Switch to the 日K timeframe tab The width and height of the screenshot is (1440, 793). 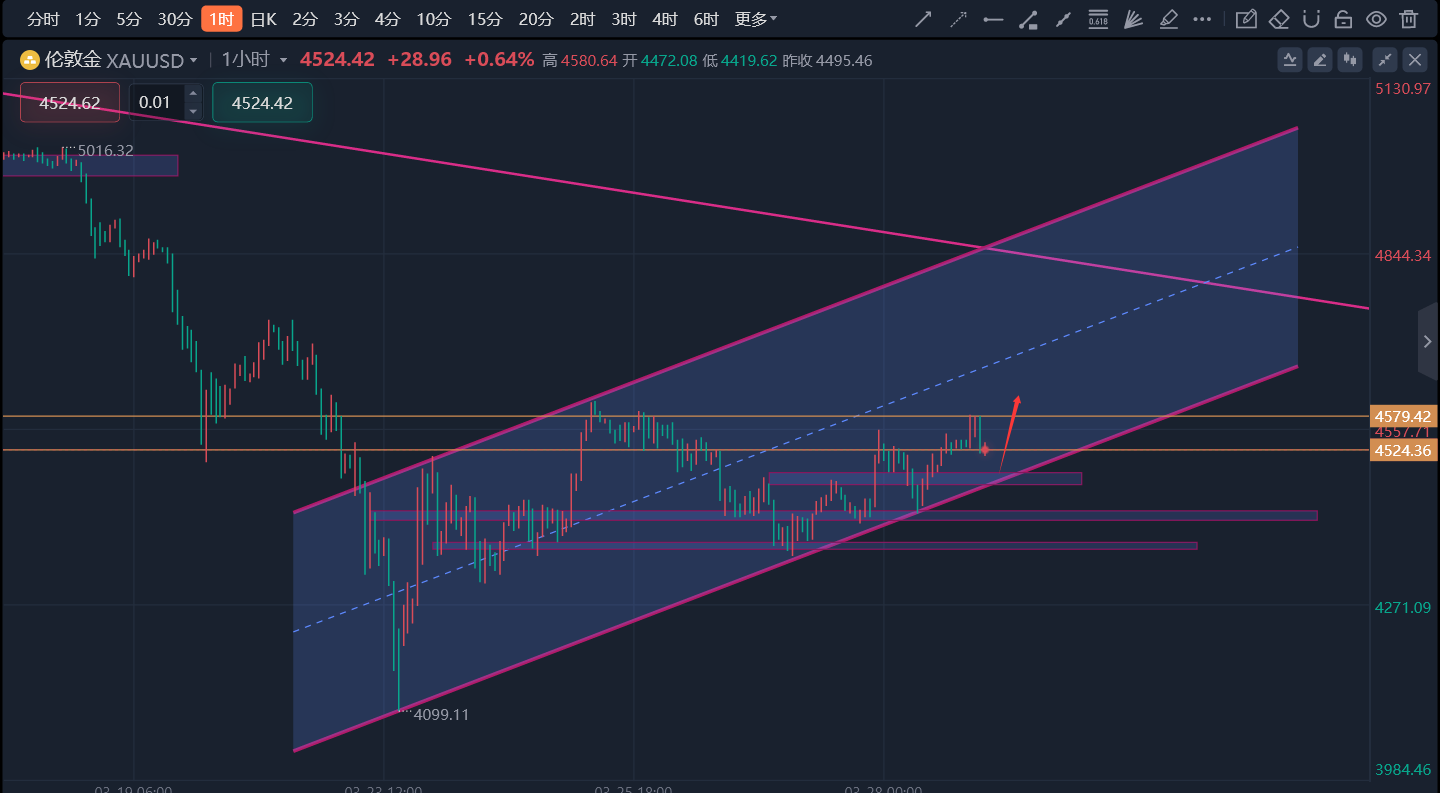pyautogui.click(x=263, y=19)
